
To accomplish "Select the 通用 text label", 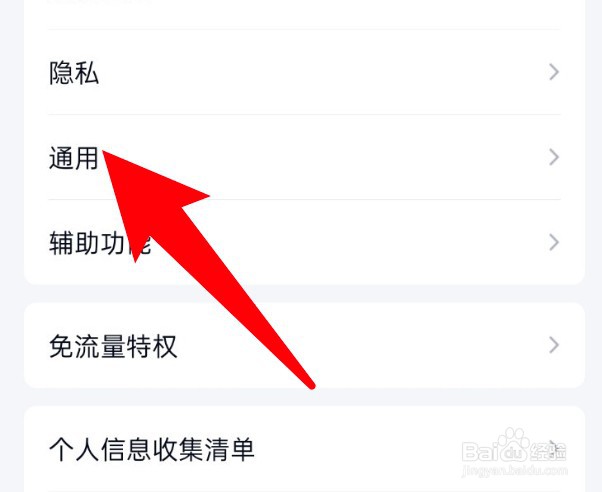I will (74, 158).
